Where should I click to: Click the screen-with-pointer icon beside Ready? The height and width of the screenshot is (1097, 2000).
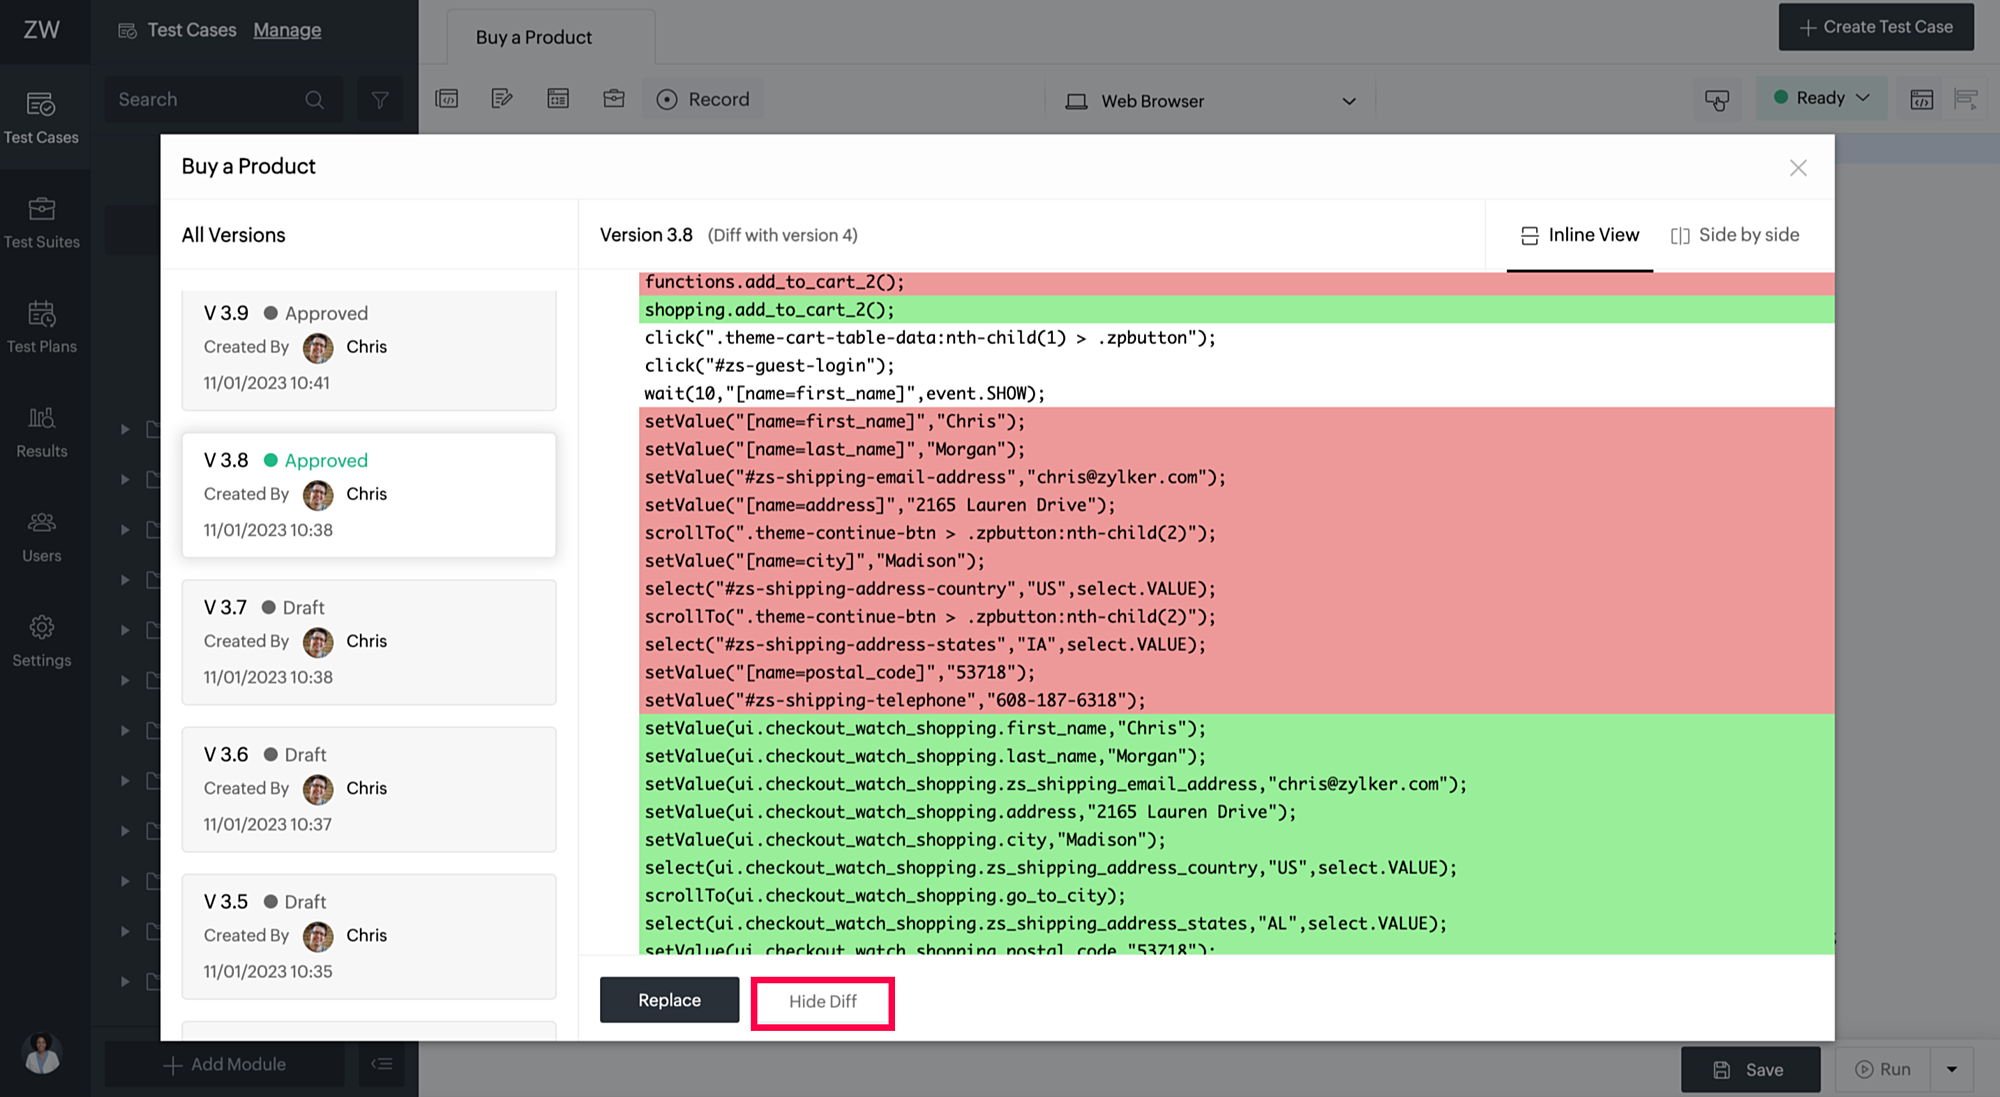[x=1717, y=100]
